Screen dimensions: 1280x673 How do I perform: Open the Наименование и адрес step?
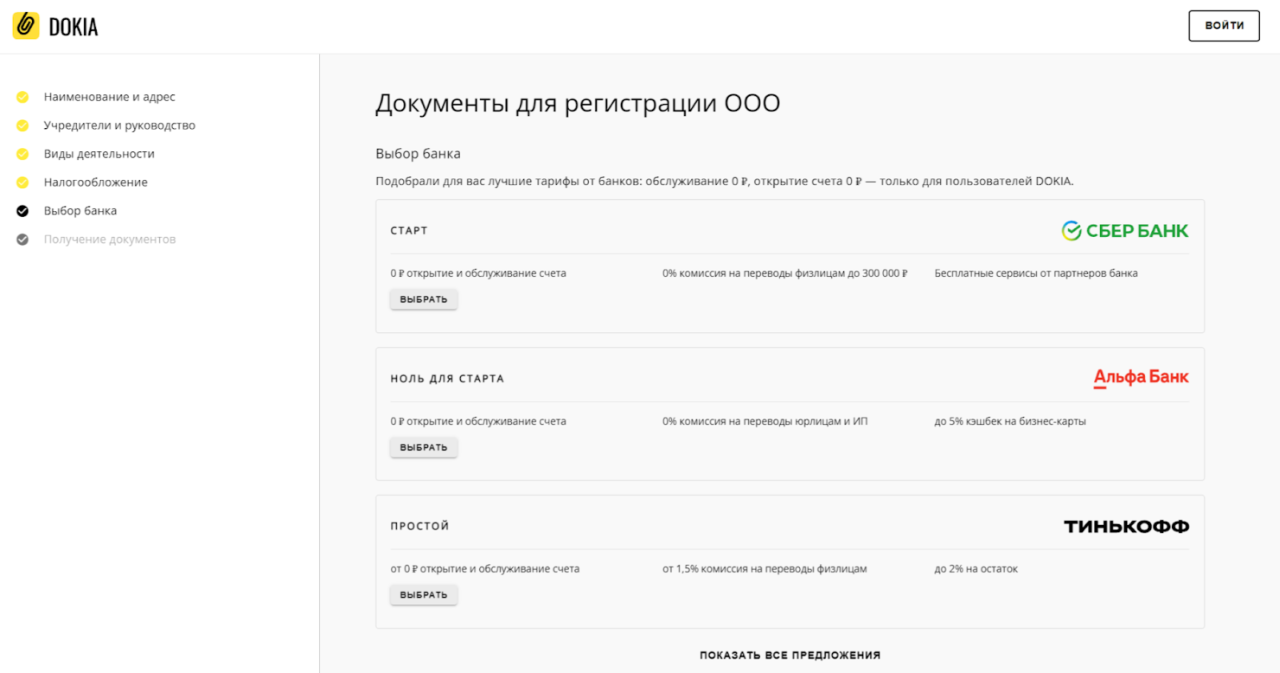(109, 97)
